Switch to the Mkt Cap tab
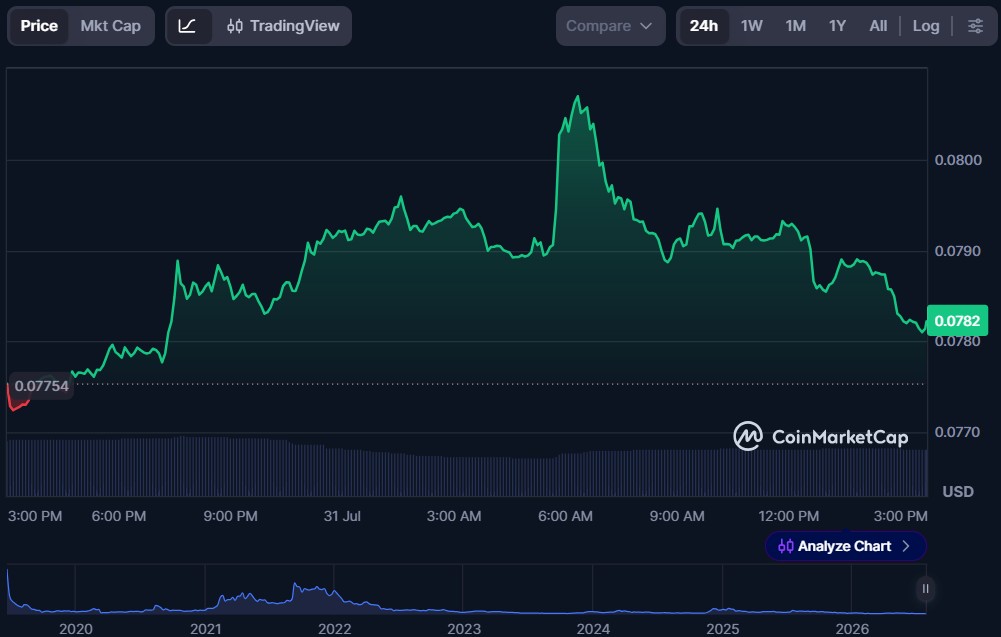The width and height of the screenshot is (1001, 637). click(x=110, y=26)
